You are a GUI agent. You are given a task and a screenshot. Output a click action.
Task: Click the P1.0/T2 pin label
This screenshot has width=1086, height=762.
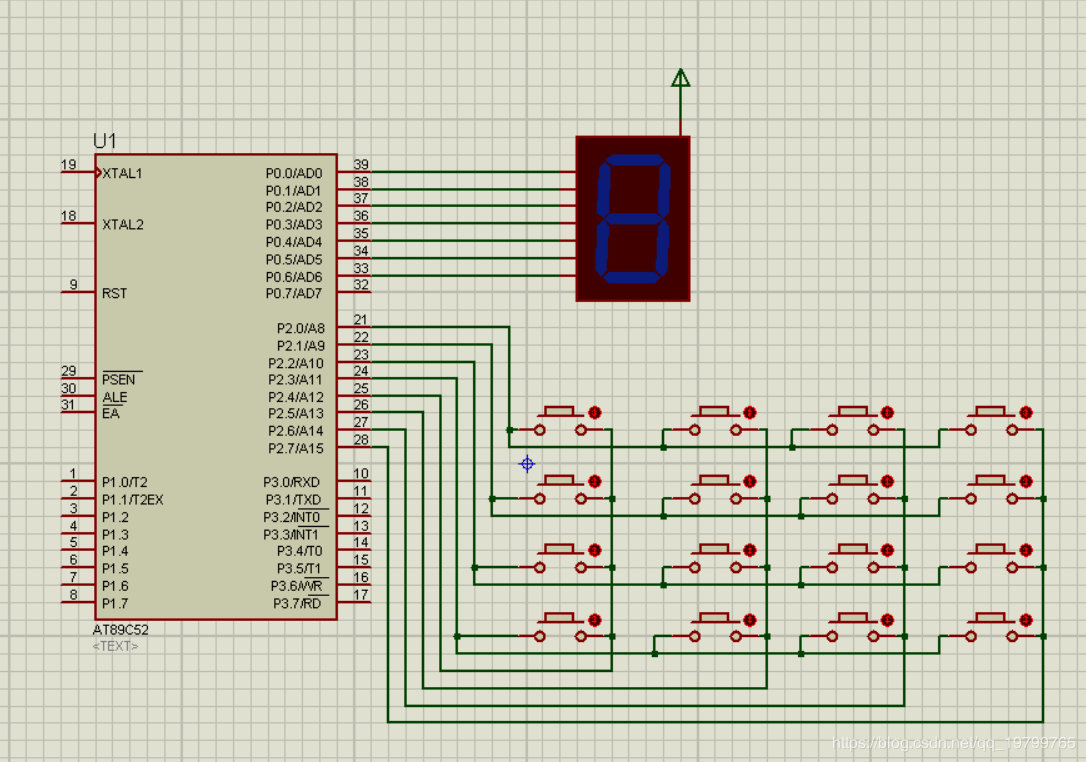tap(125, 482)
